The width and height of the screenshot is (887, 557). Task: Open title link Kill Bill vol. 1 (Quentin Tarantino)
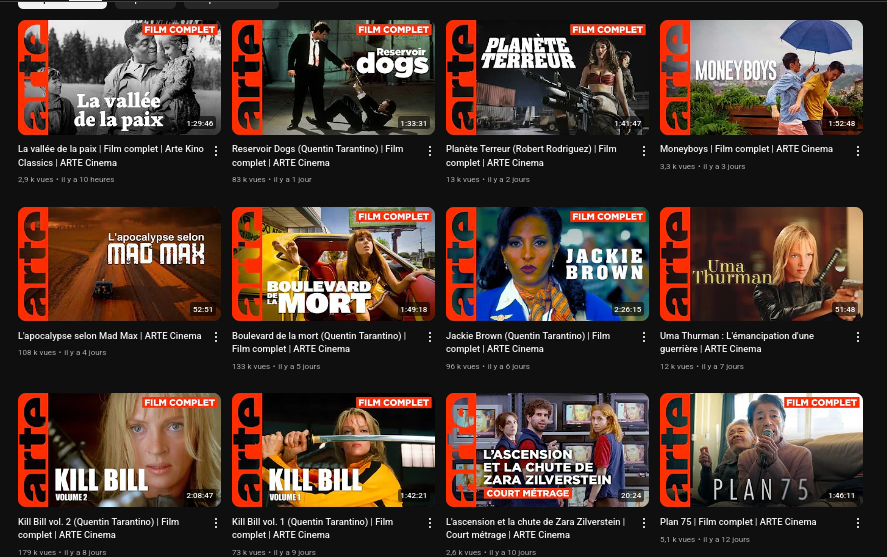click(312, 528)
